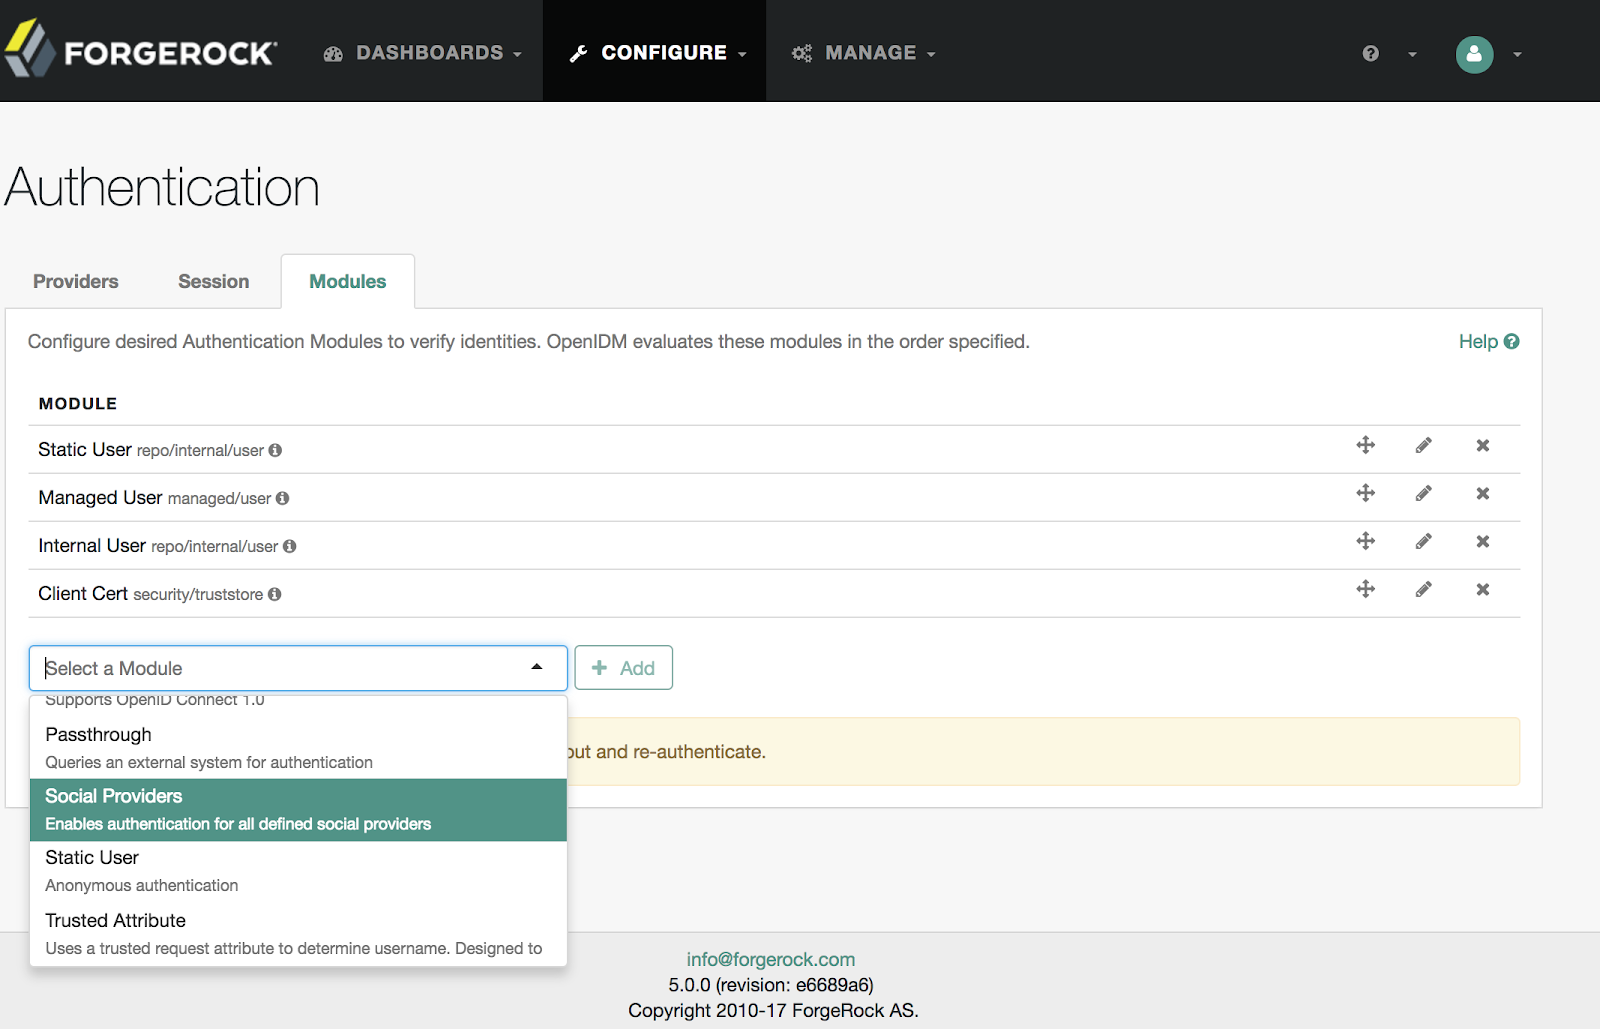Collapse the module dropdown with the arrow

coord(537,667)
